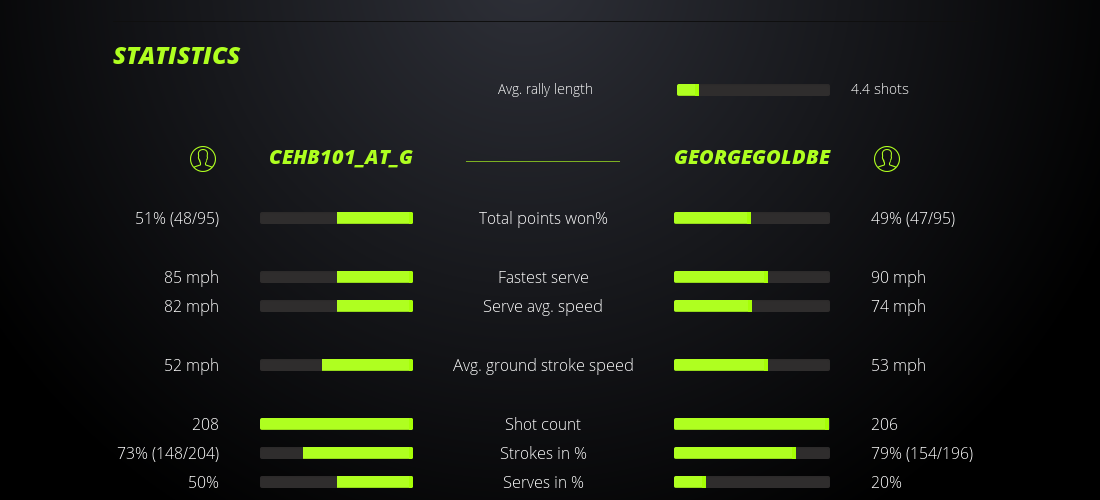Viewport: 1100px width, 500px height.
Task: Click GEORGEGOLDBE's Total points won bar
Action: (752, 218)
